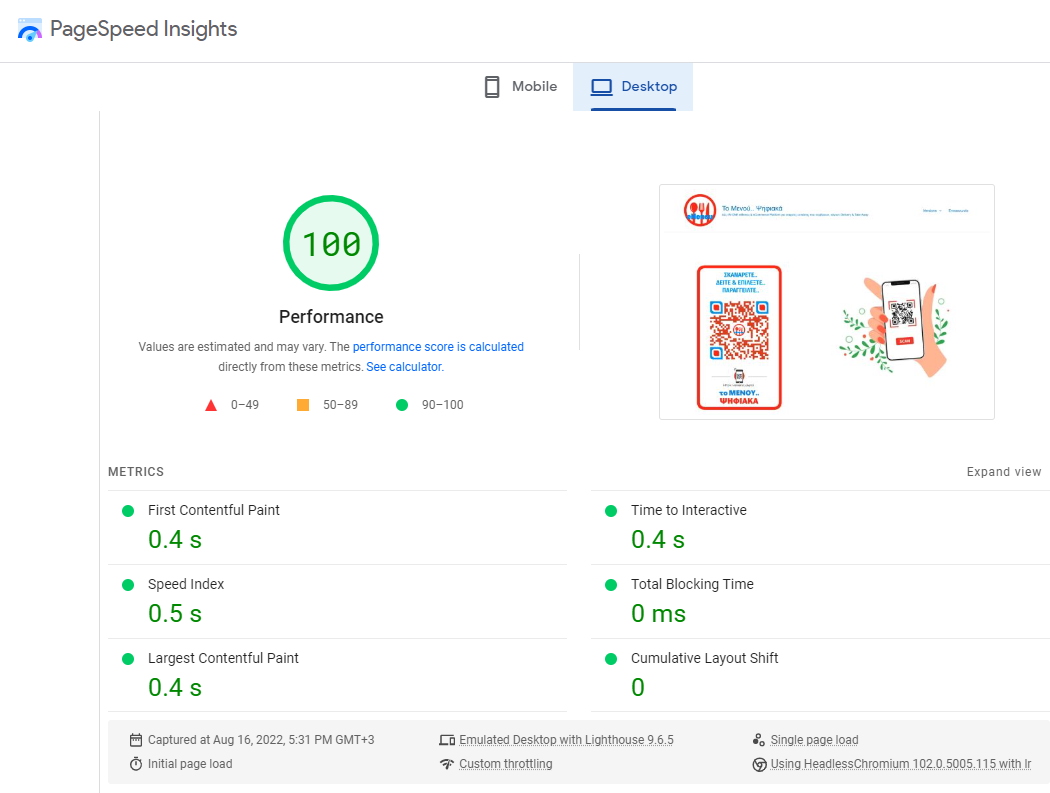Click the icon beside Single page load
The image size is (1050, 793).
759,740
